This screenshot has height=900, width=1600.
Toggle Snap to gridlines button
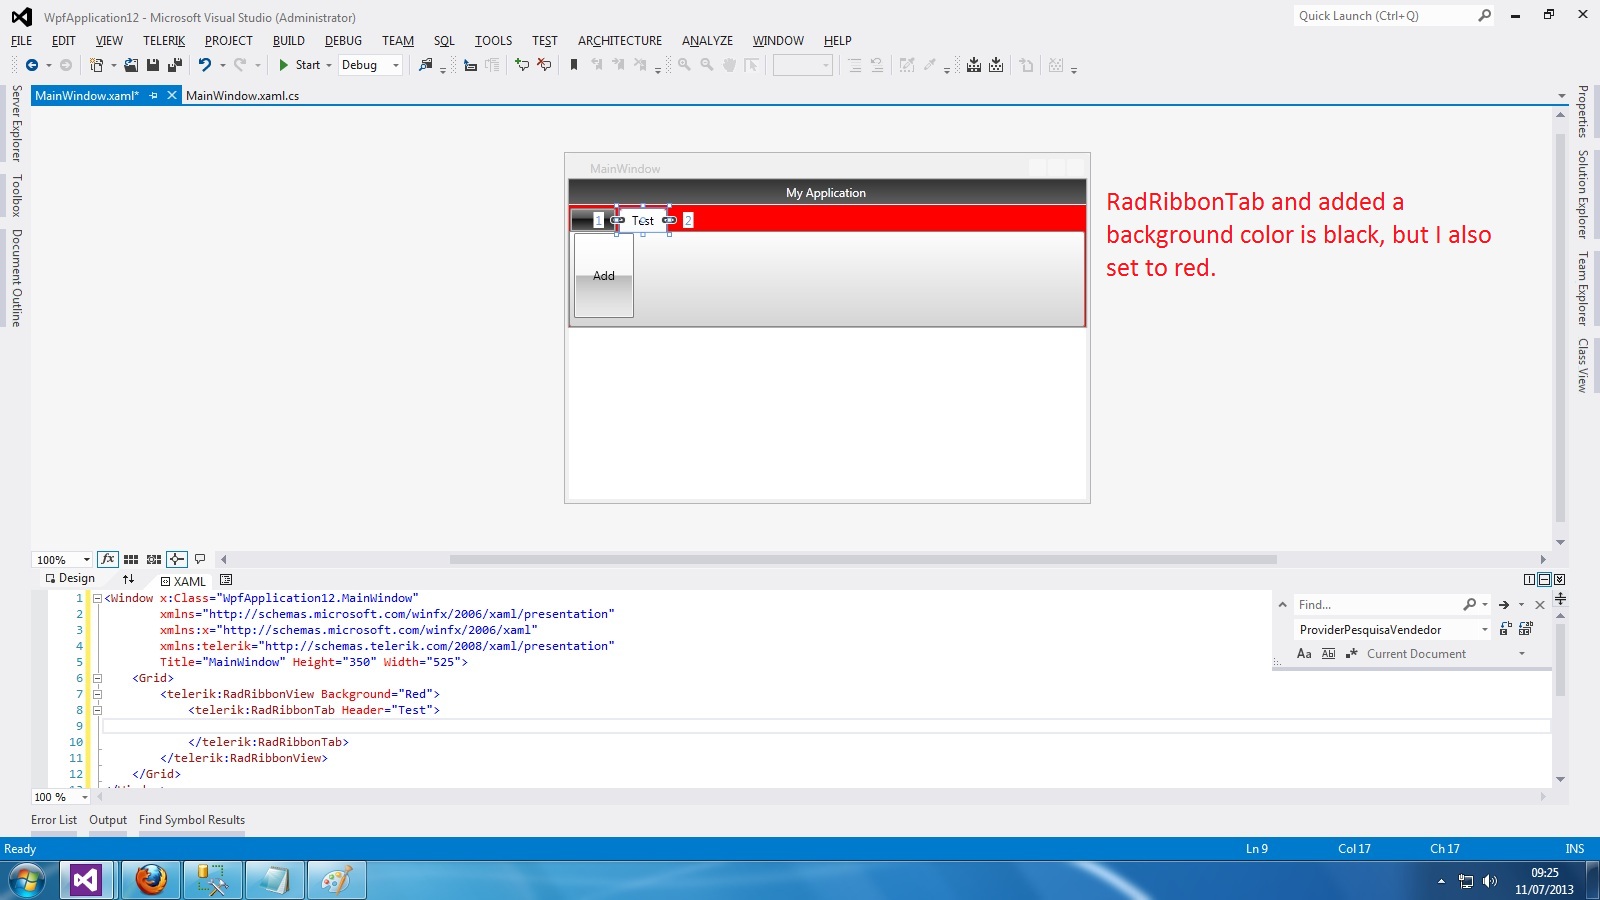point(154,559)
